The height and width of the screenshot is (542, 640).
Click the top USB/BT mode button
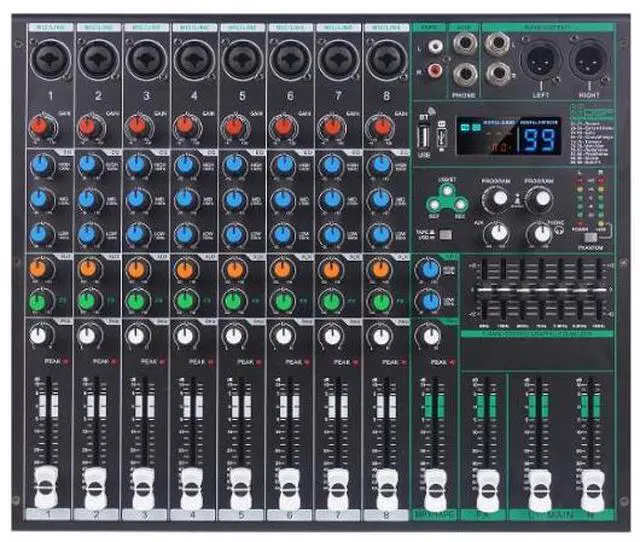coord(447,190)
